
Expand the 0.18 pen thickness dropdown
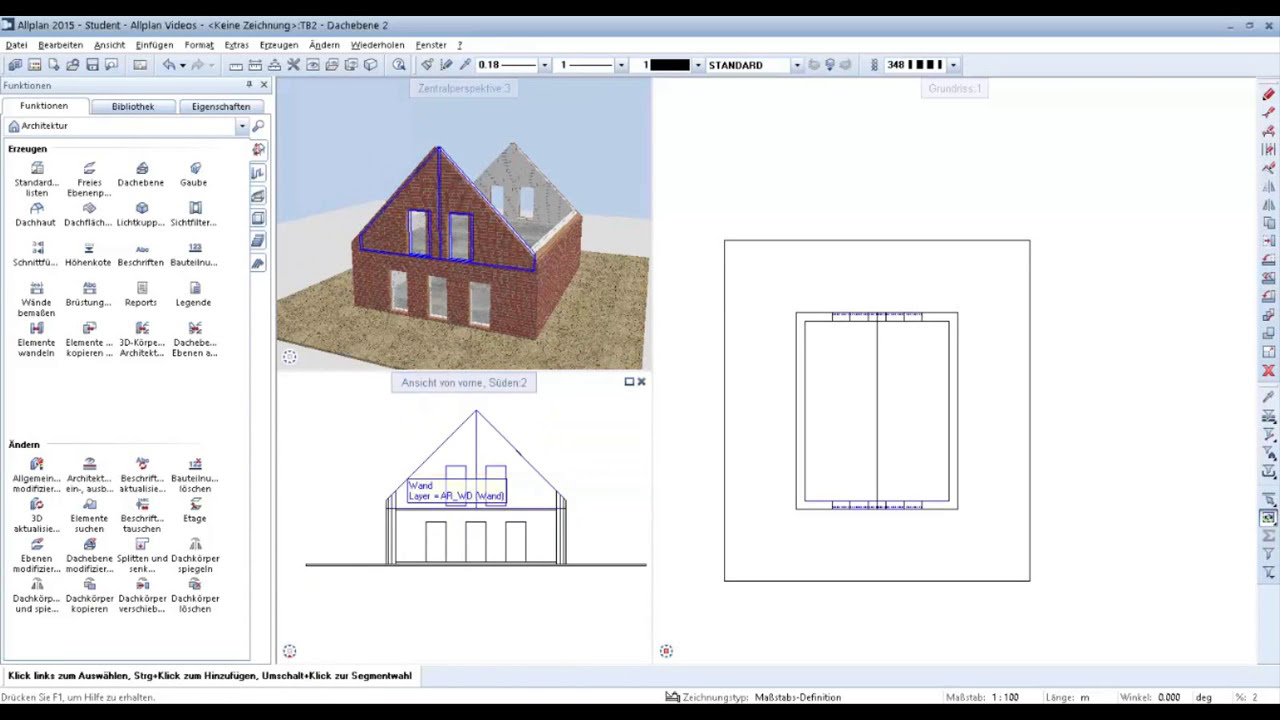(x=544, y=65)
